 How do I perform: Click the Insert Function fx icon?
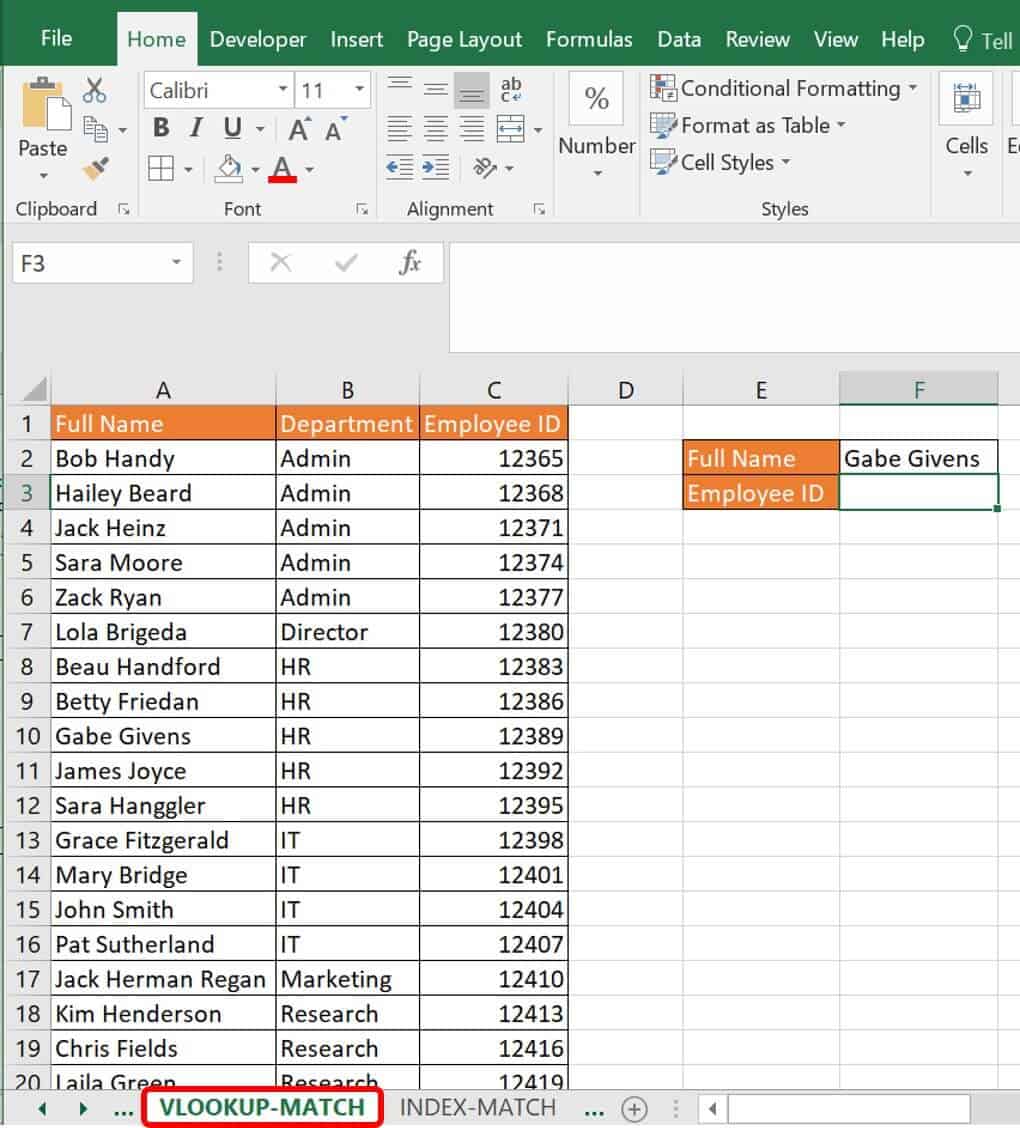(410, 263)
